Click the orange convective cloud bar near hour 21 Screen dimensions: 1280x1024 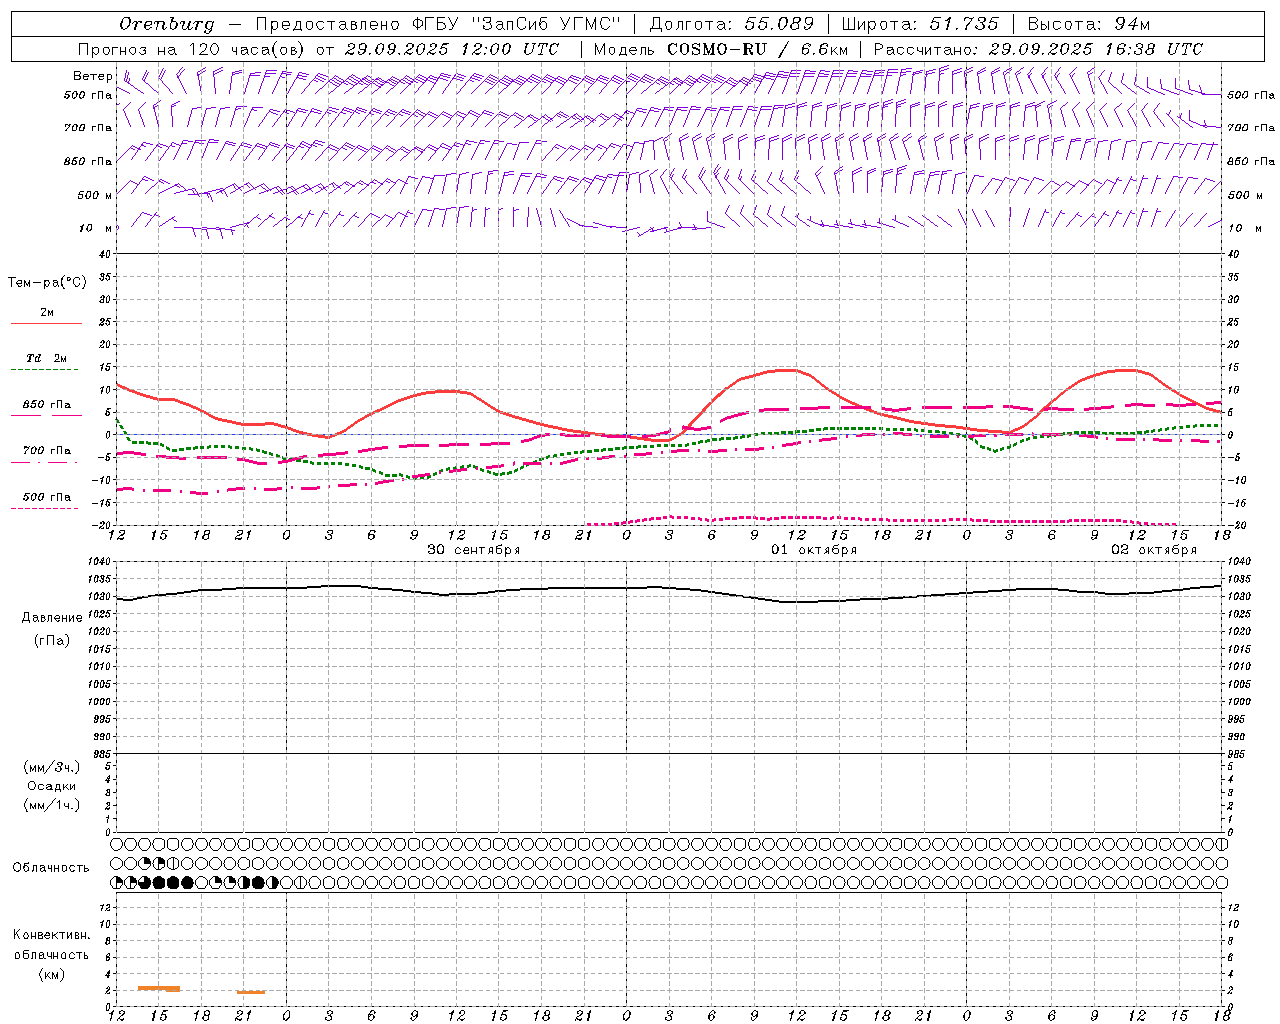[x=251, y=992]
